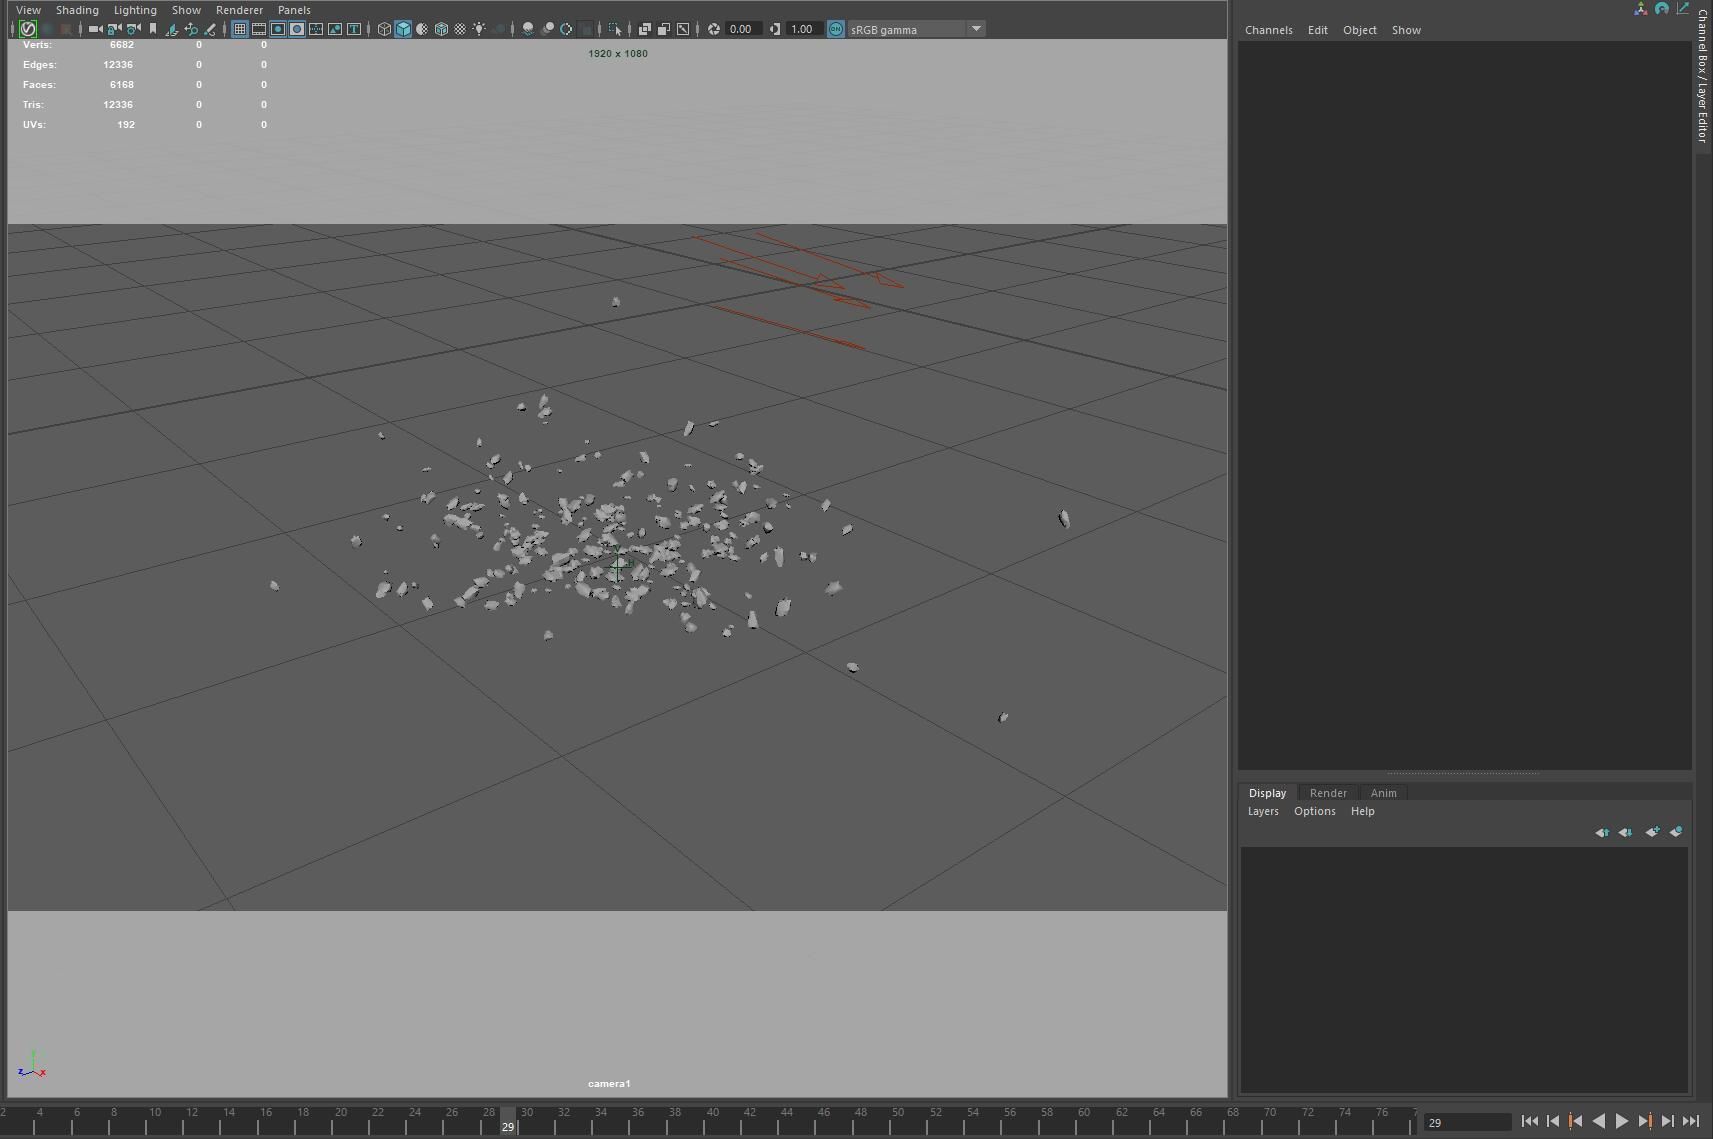
Task: Click the Screen Space Ambient Occlusion icon
Action: point(528,29)
